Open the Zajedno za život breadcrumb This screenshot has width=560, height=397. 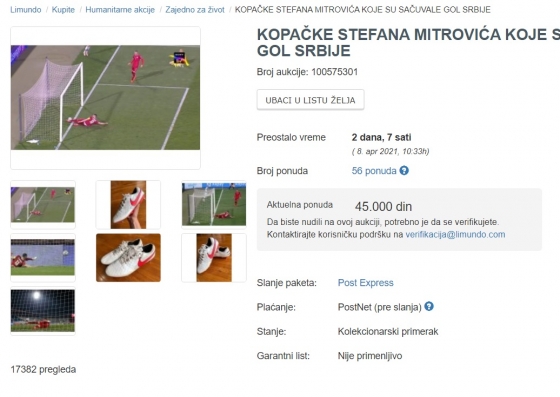click(x=195, y=10)
